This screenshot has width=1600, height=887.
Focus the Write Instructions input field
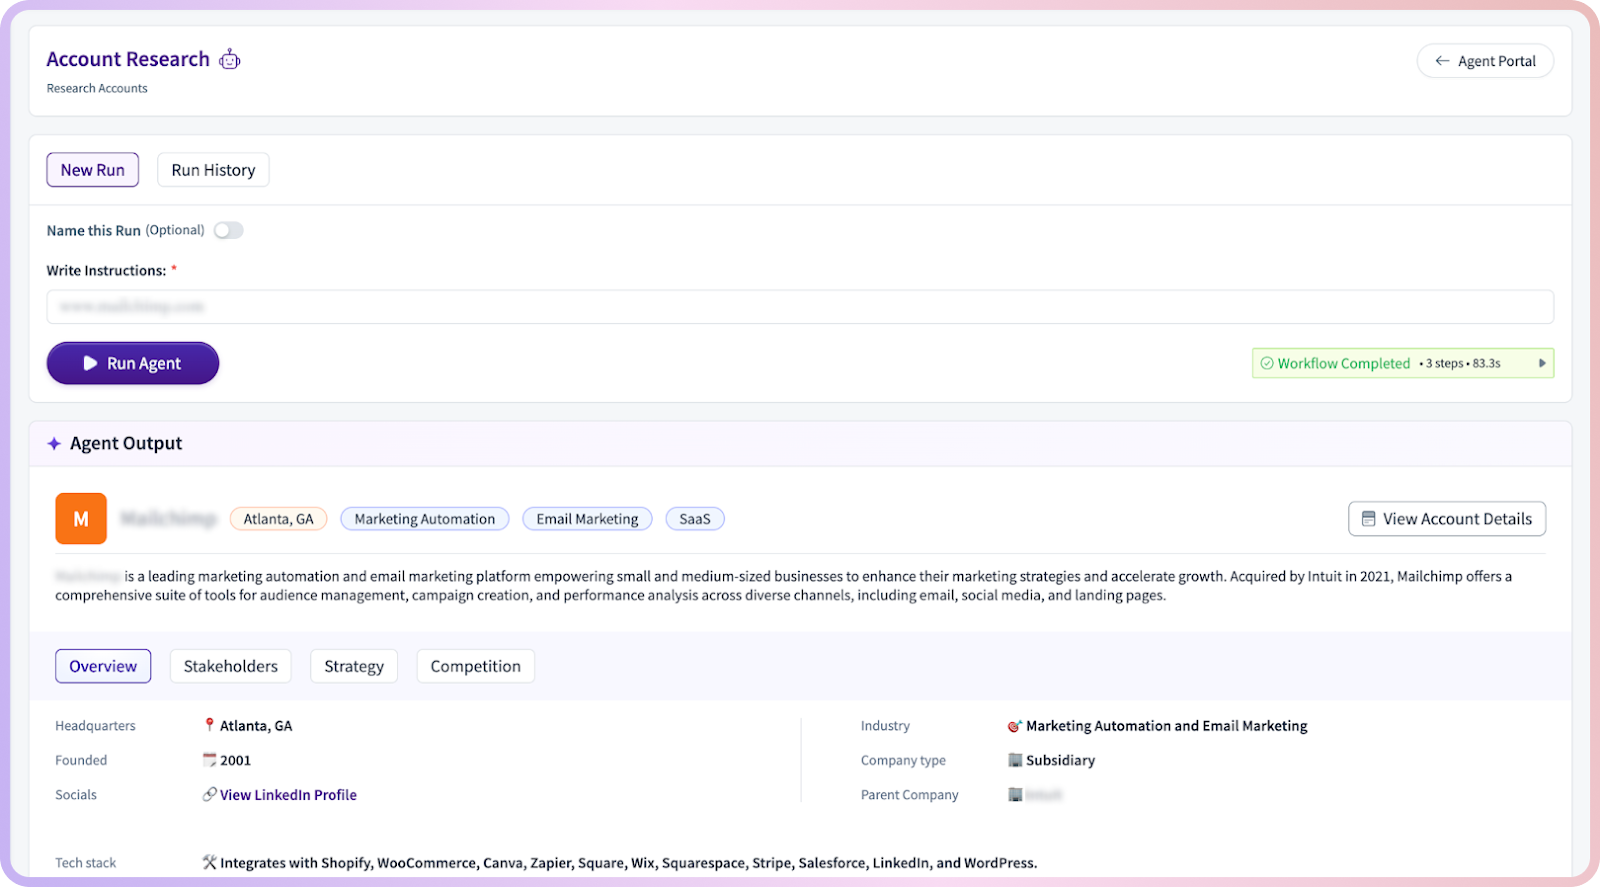(800, 307)
